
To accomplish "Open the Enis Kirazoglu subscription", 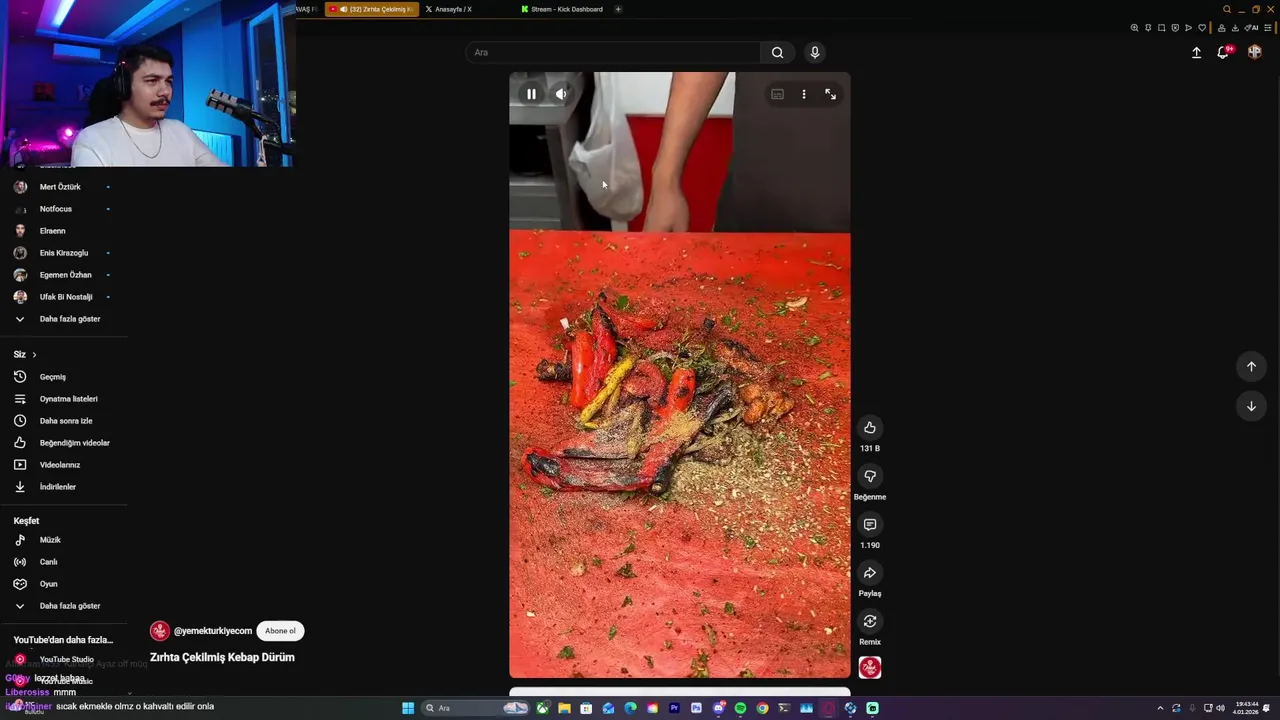I will tap(63, 253).
